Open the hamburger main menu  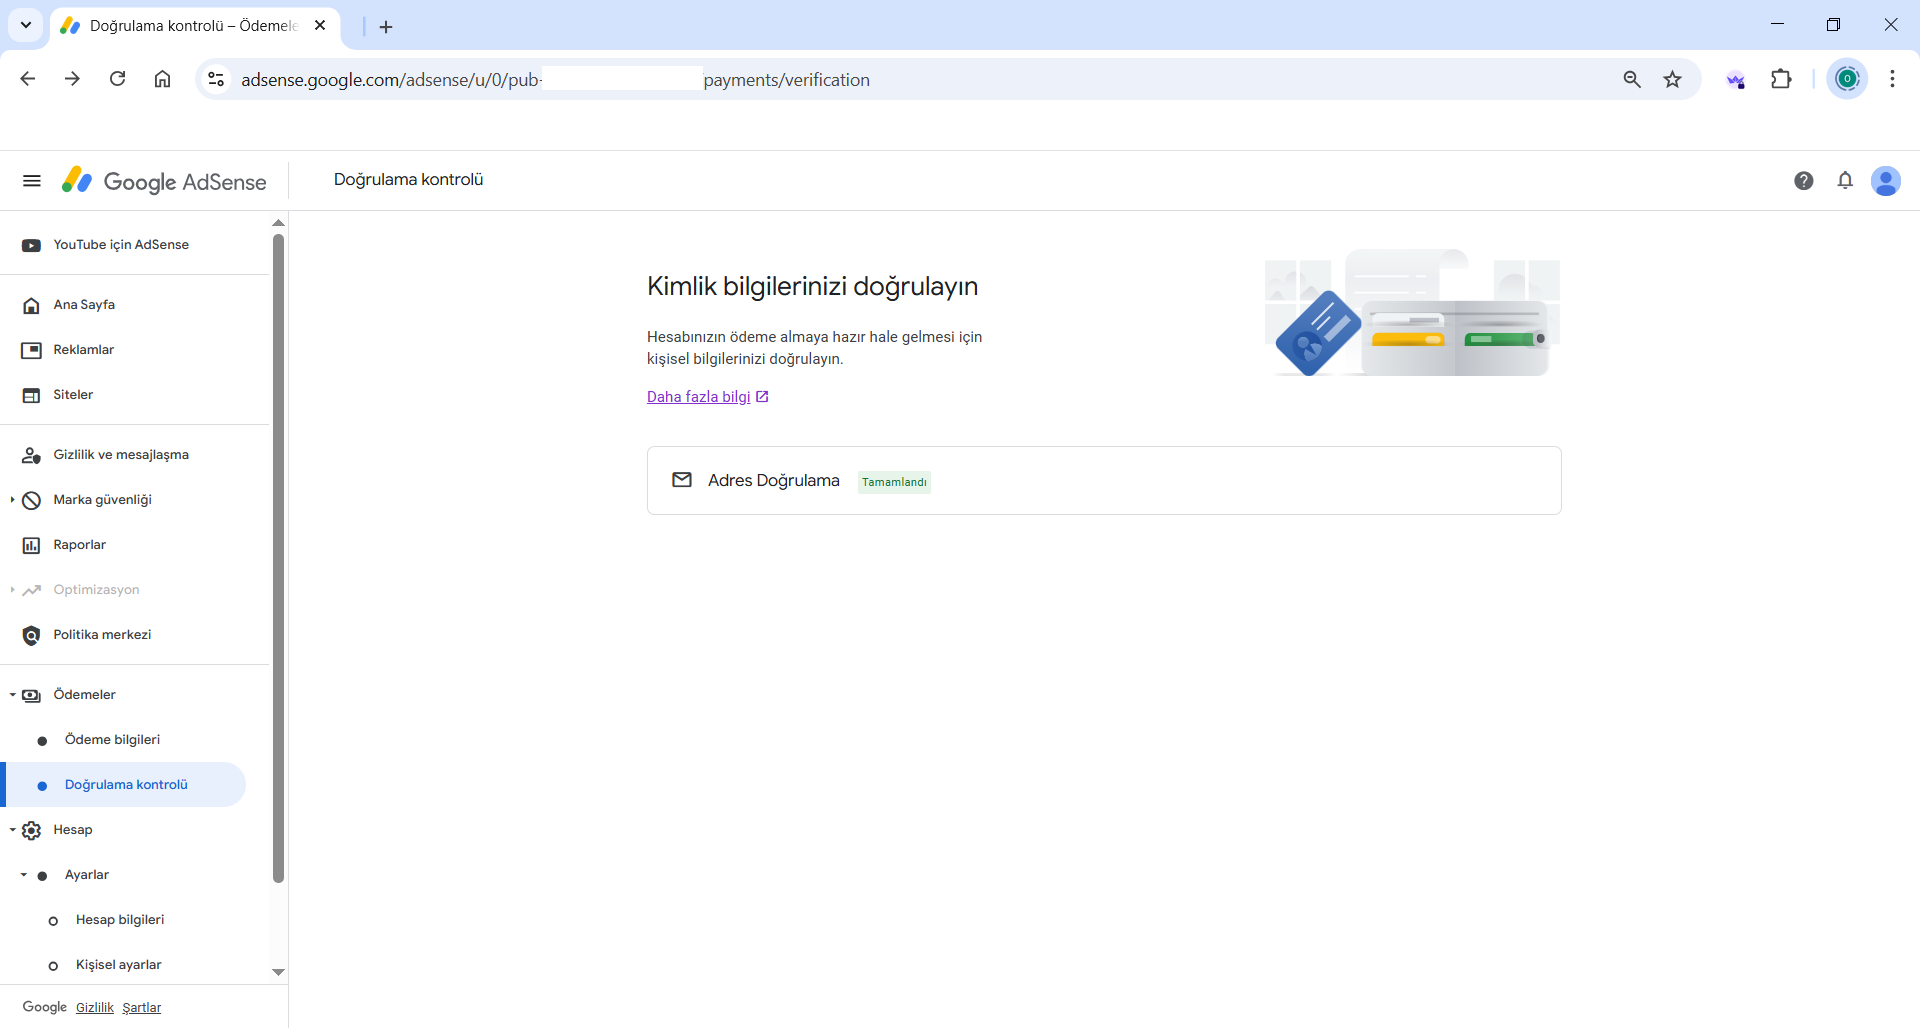32,181
